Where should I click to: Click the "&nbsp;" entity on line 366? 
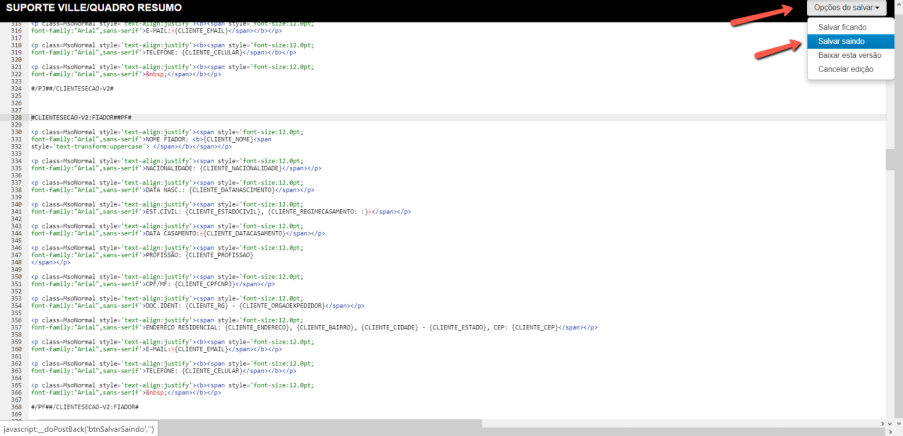point(155,393)
